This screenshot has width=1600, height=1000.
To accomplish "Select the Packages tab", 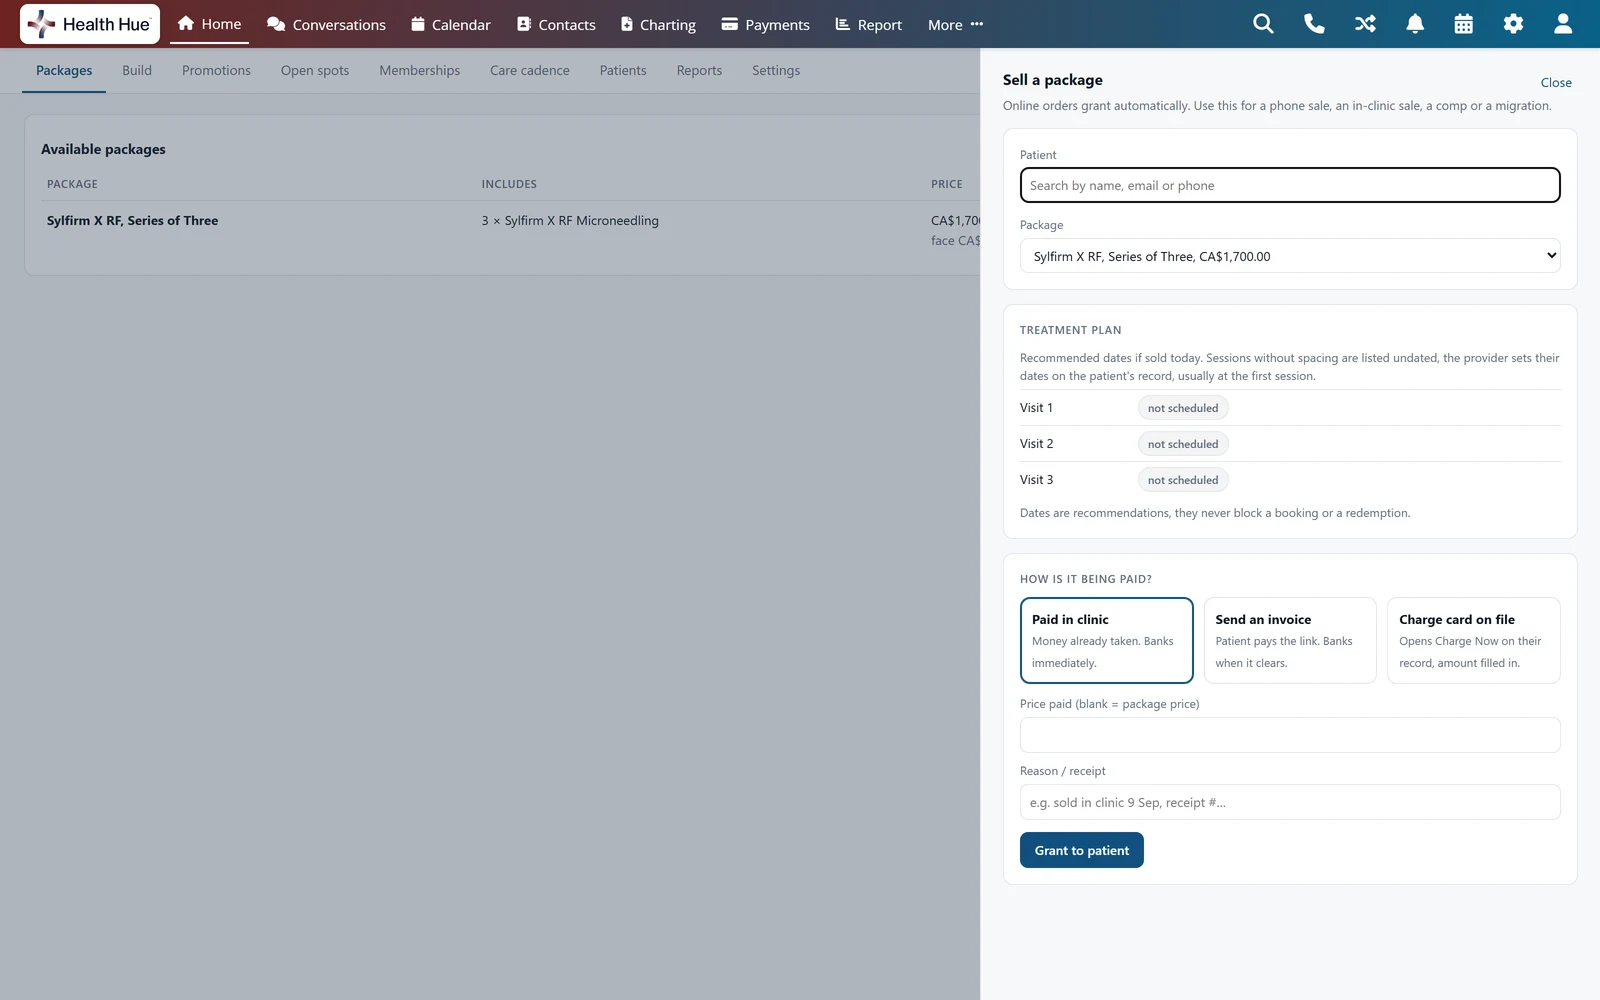I will point(64,71).
